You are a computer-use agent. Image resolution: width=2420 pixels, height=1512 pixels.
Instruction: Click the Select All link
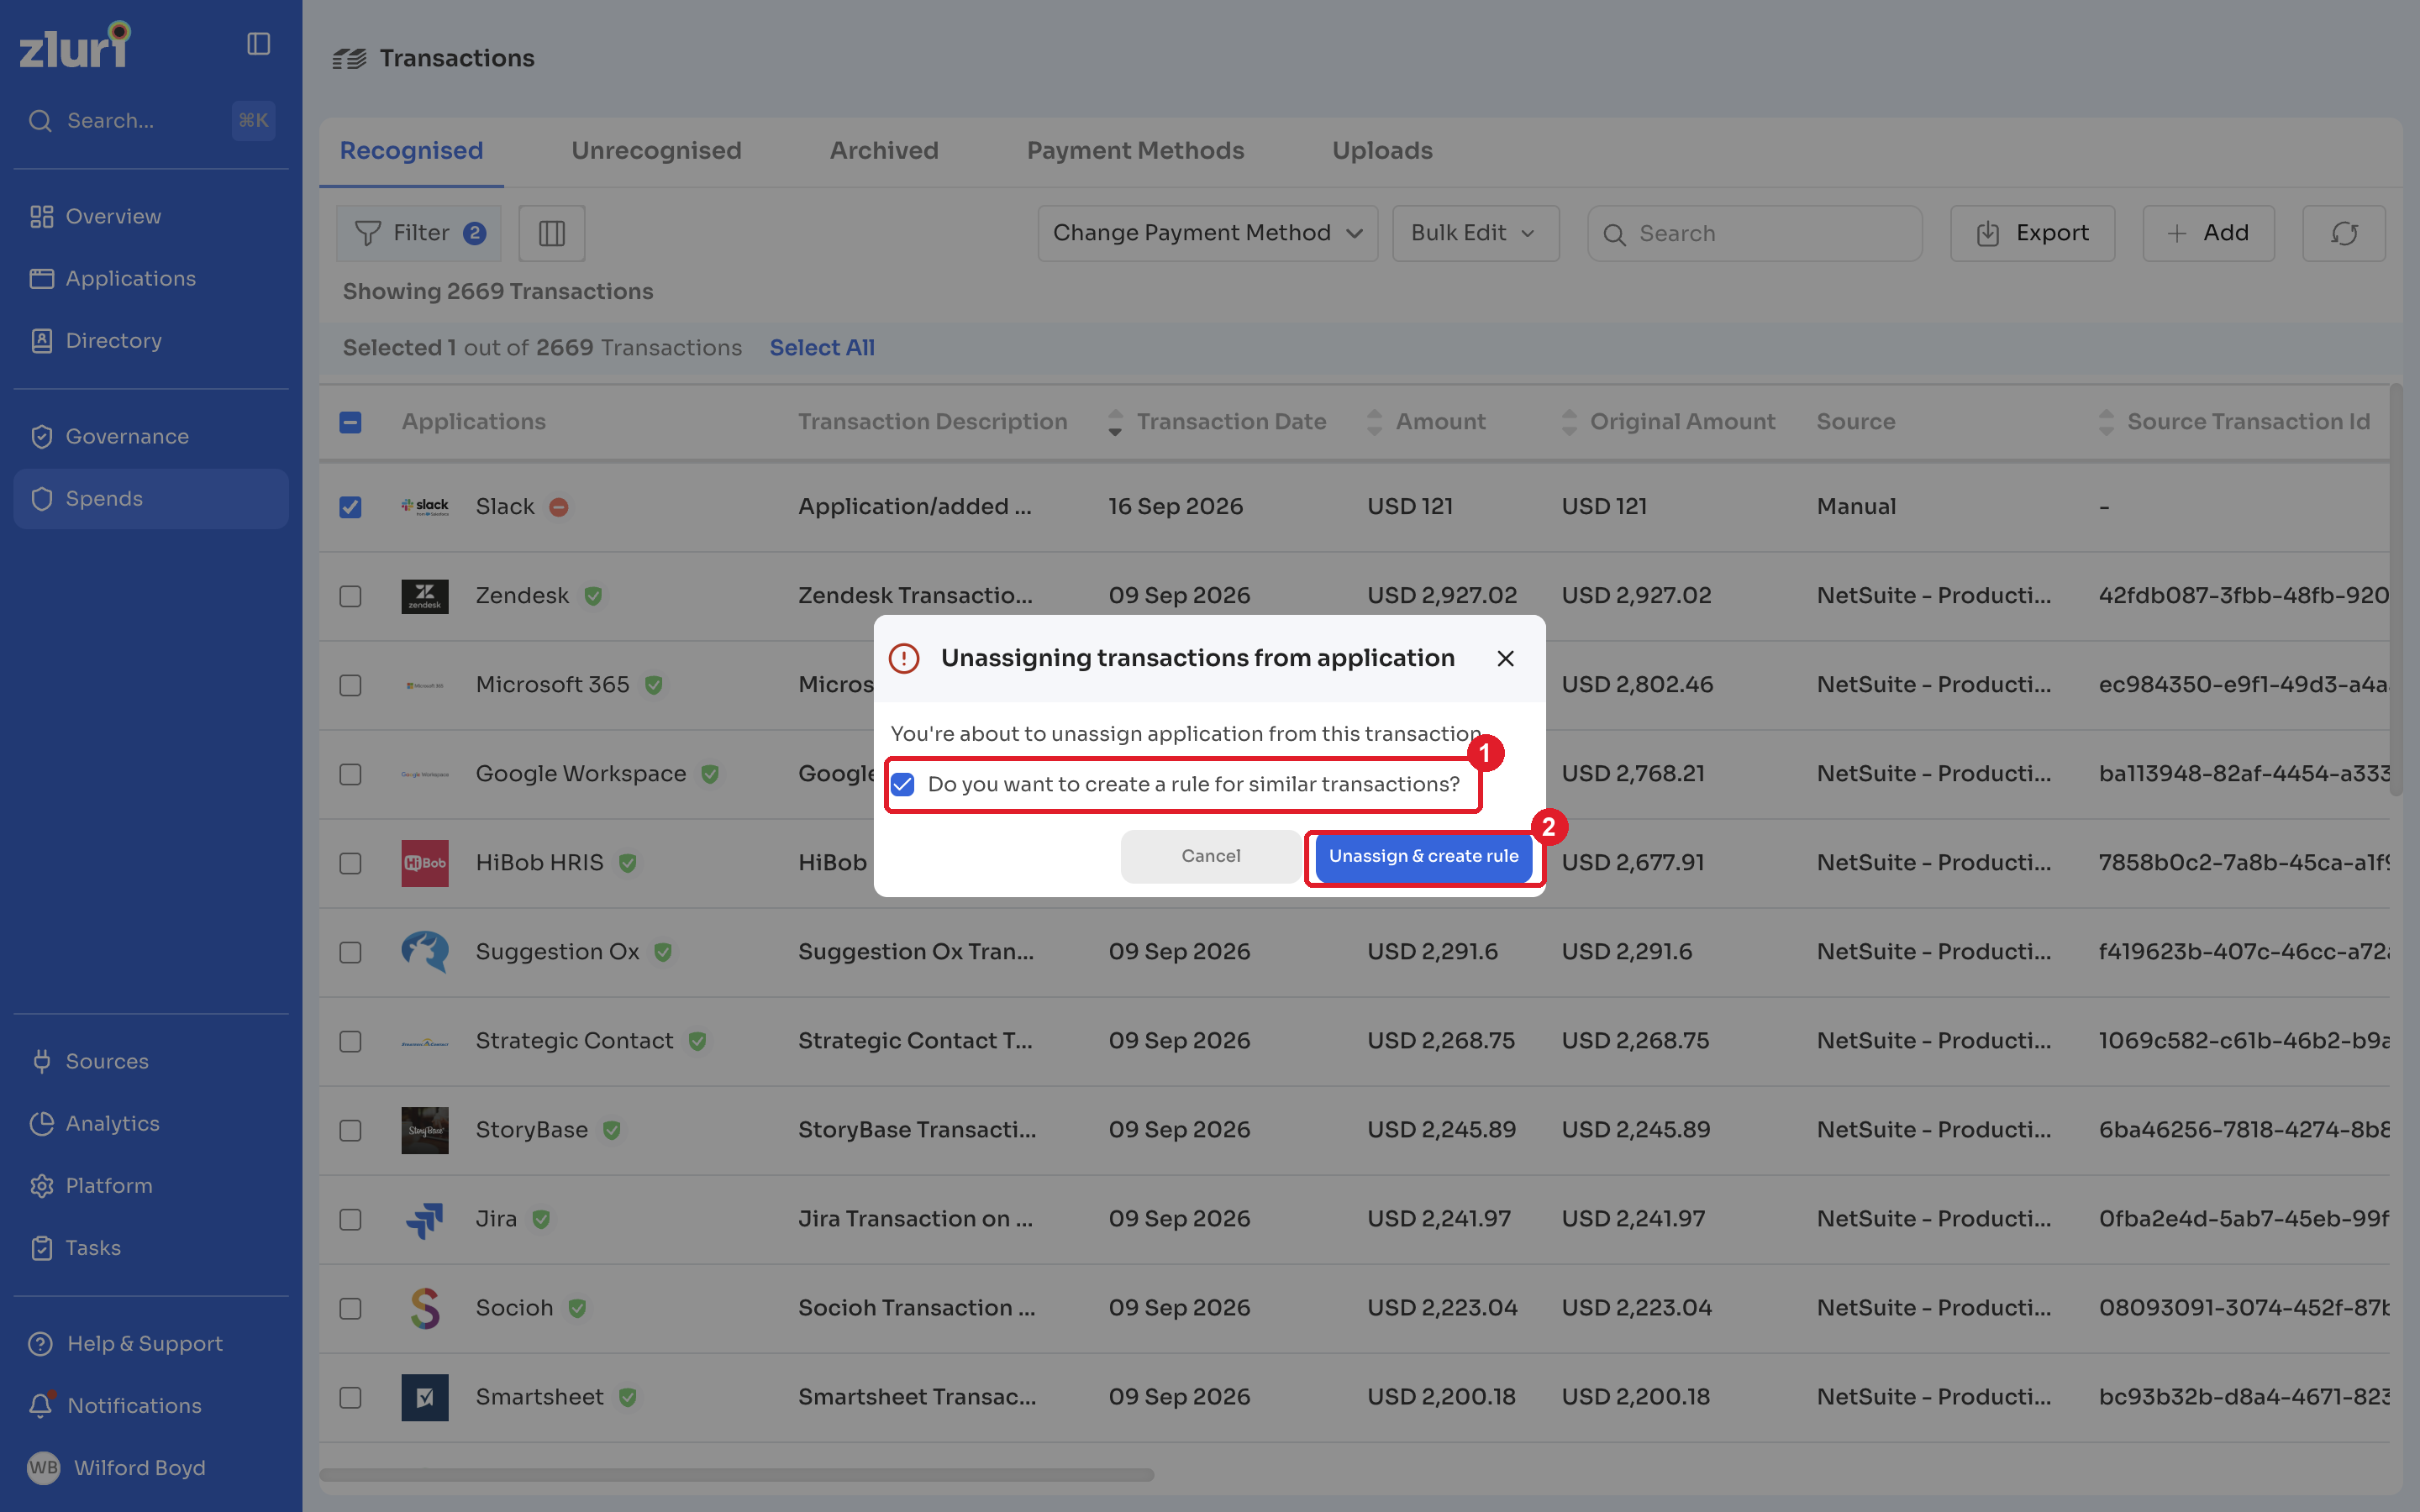[822, 348]
